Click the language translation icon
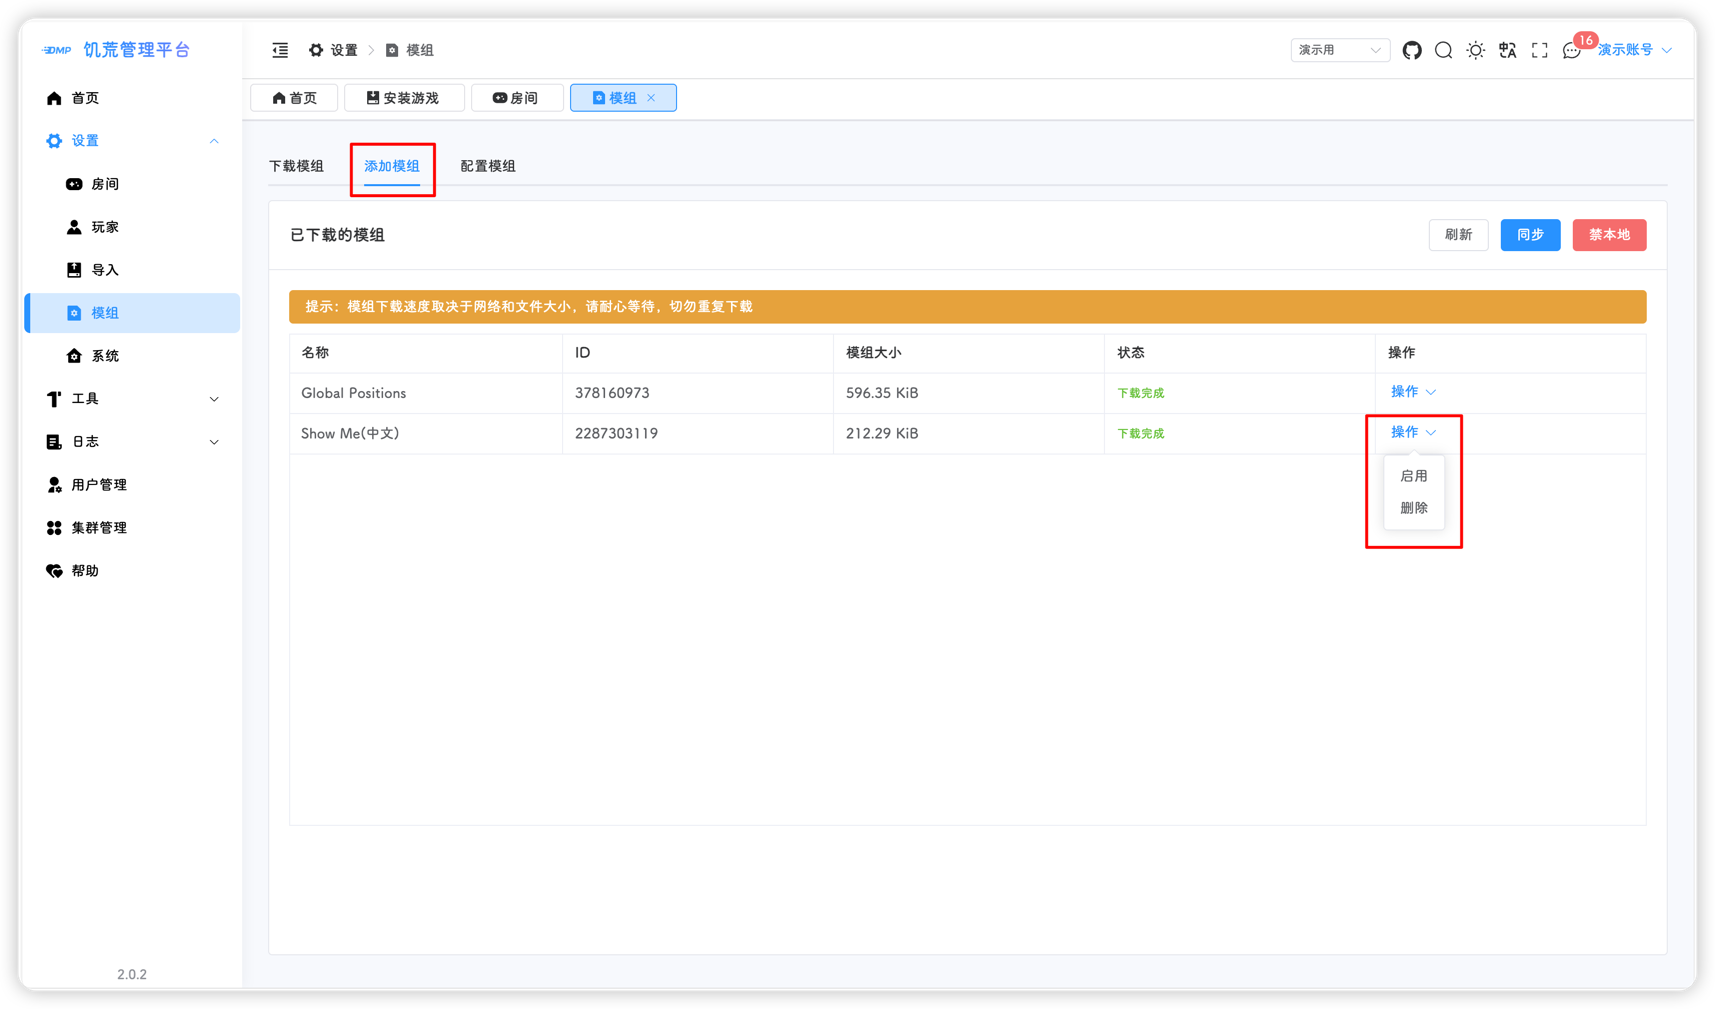1715x1009 pixels. tap(1507, 50)
